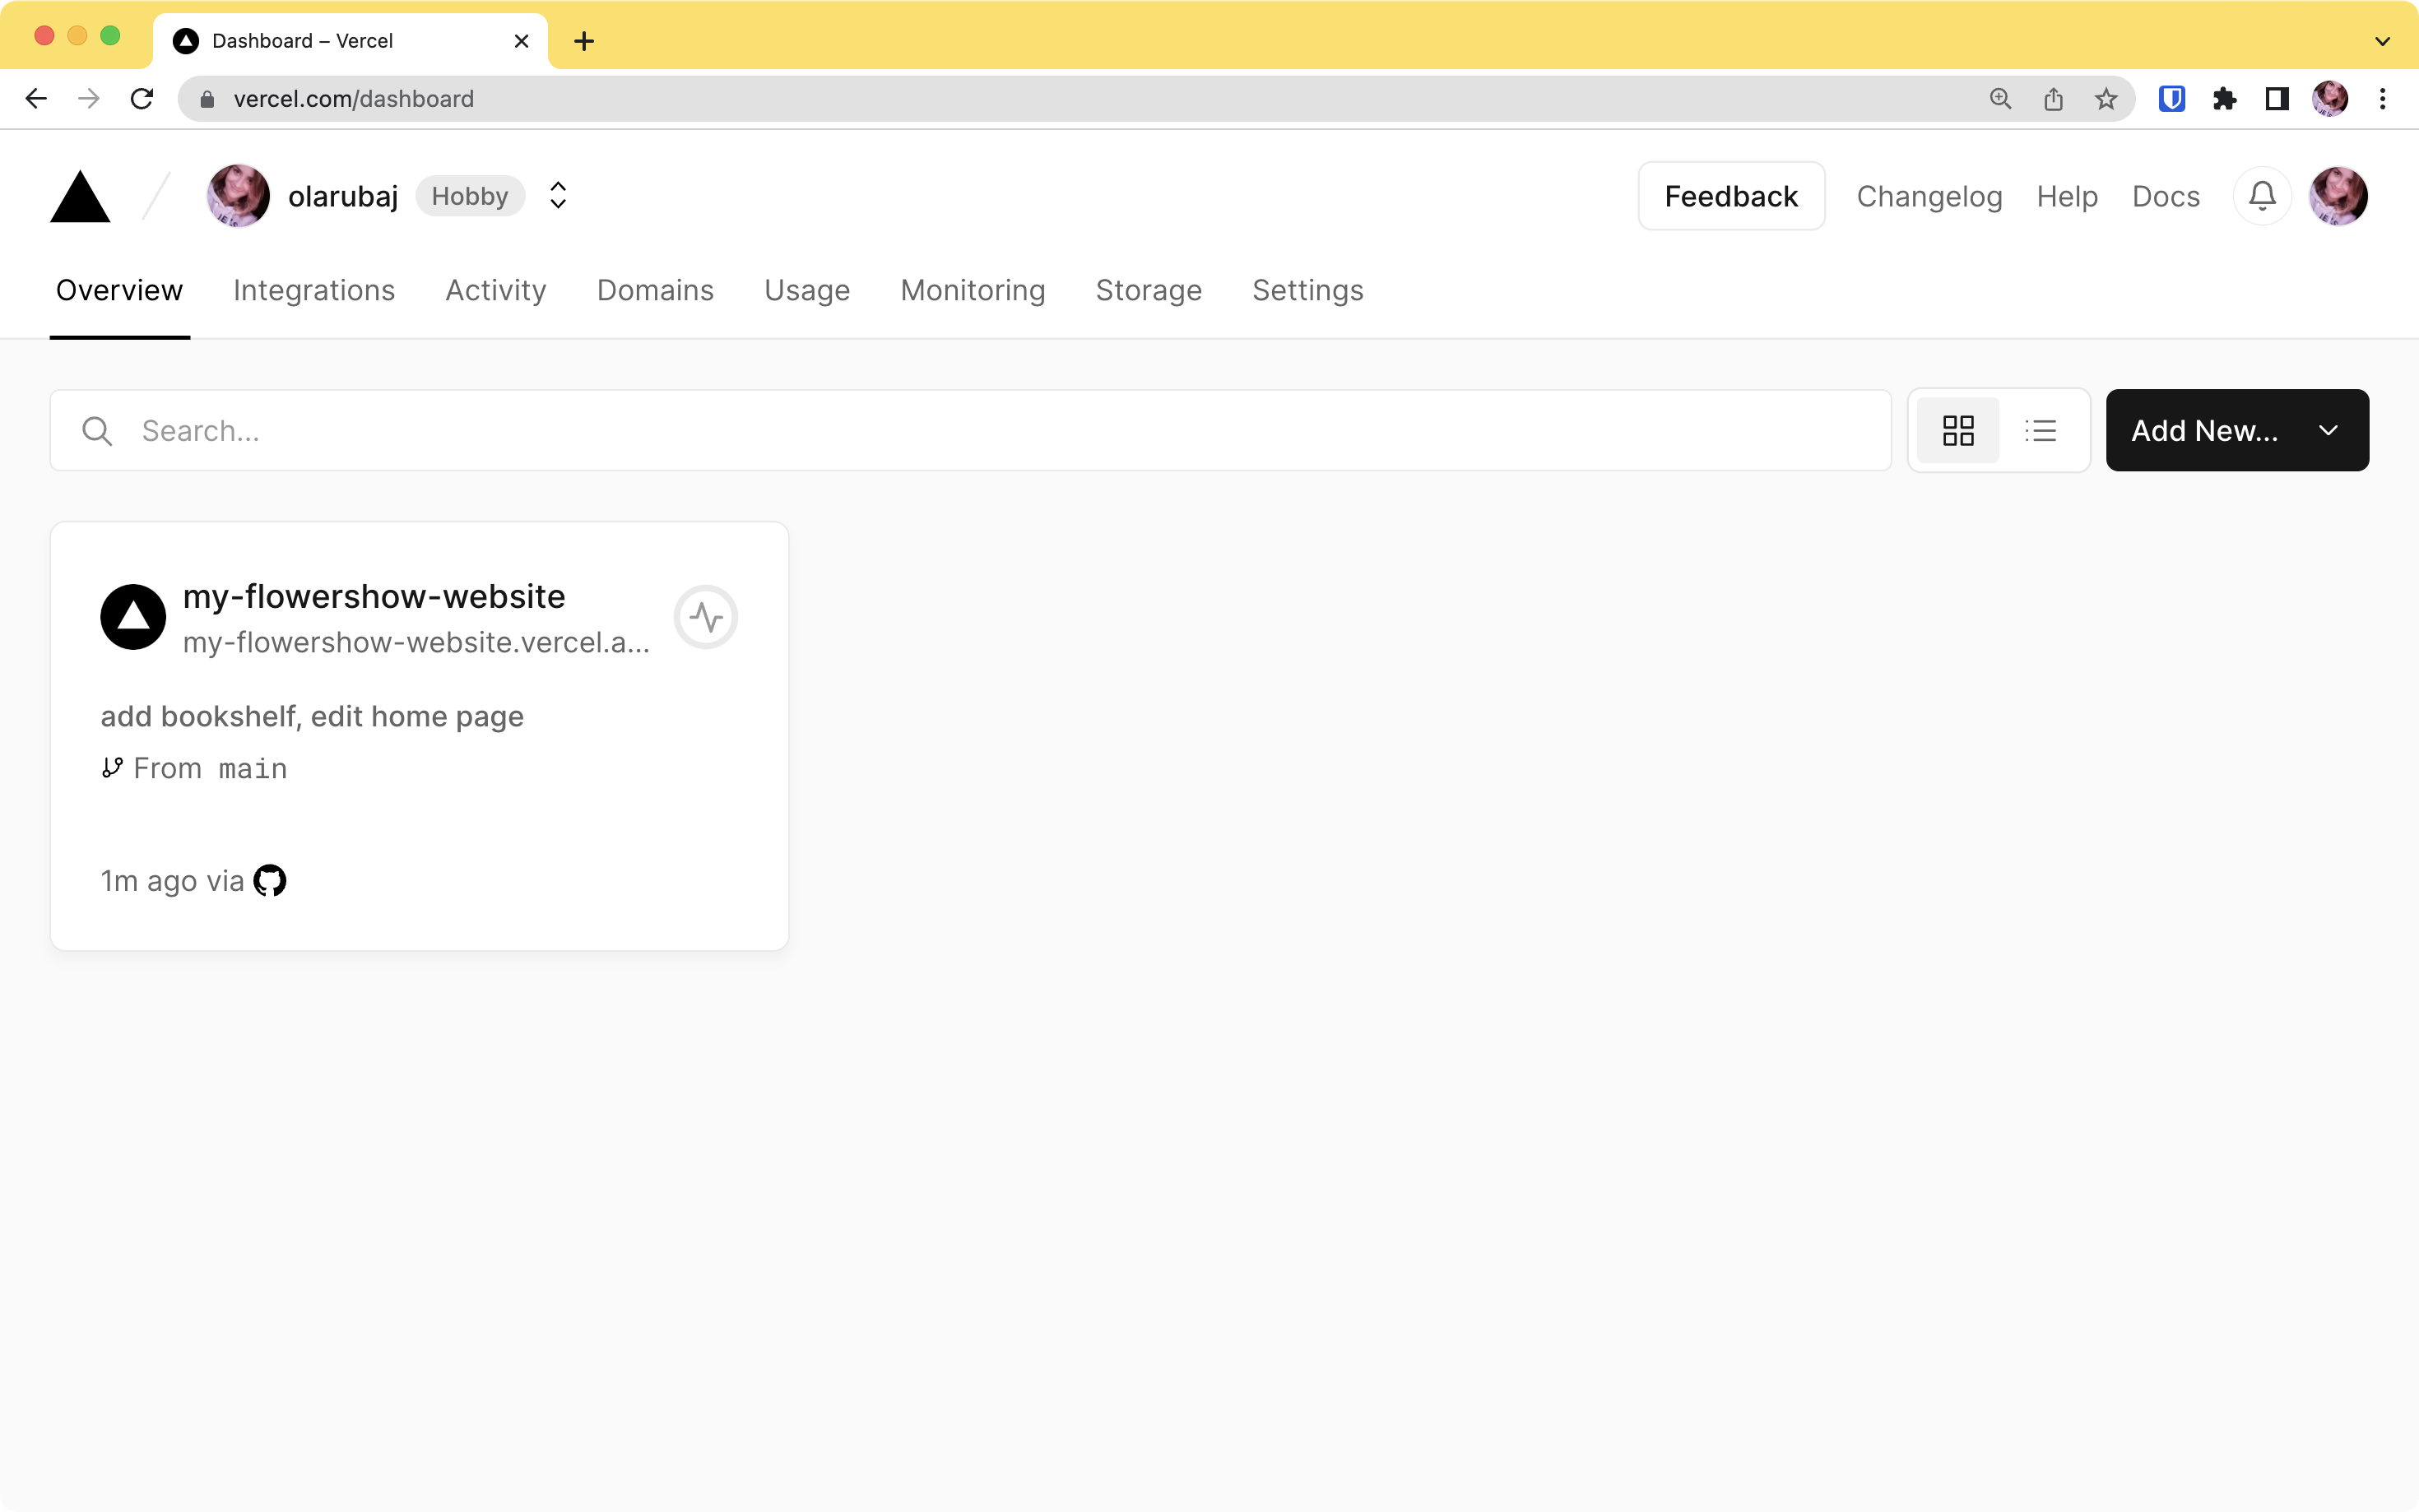This screenshot has width=2419, height=1512.
Task: Click the grid view toggle icon
Action: [x=1957, y=430]
